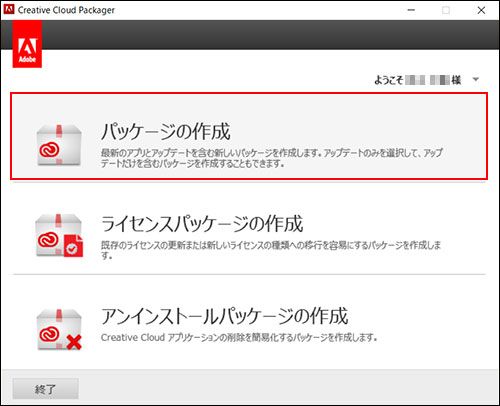Image resolution: width=500 pixels, height=406 pixels.
Task: Click the uninstall package box icon with red X
Action: coord(59,330)
